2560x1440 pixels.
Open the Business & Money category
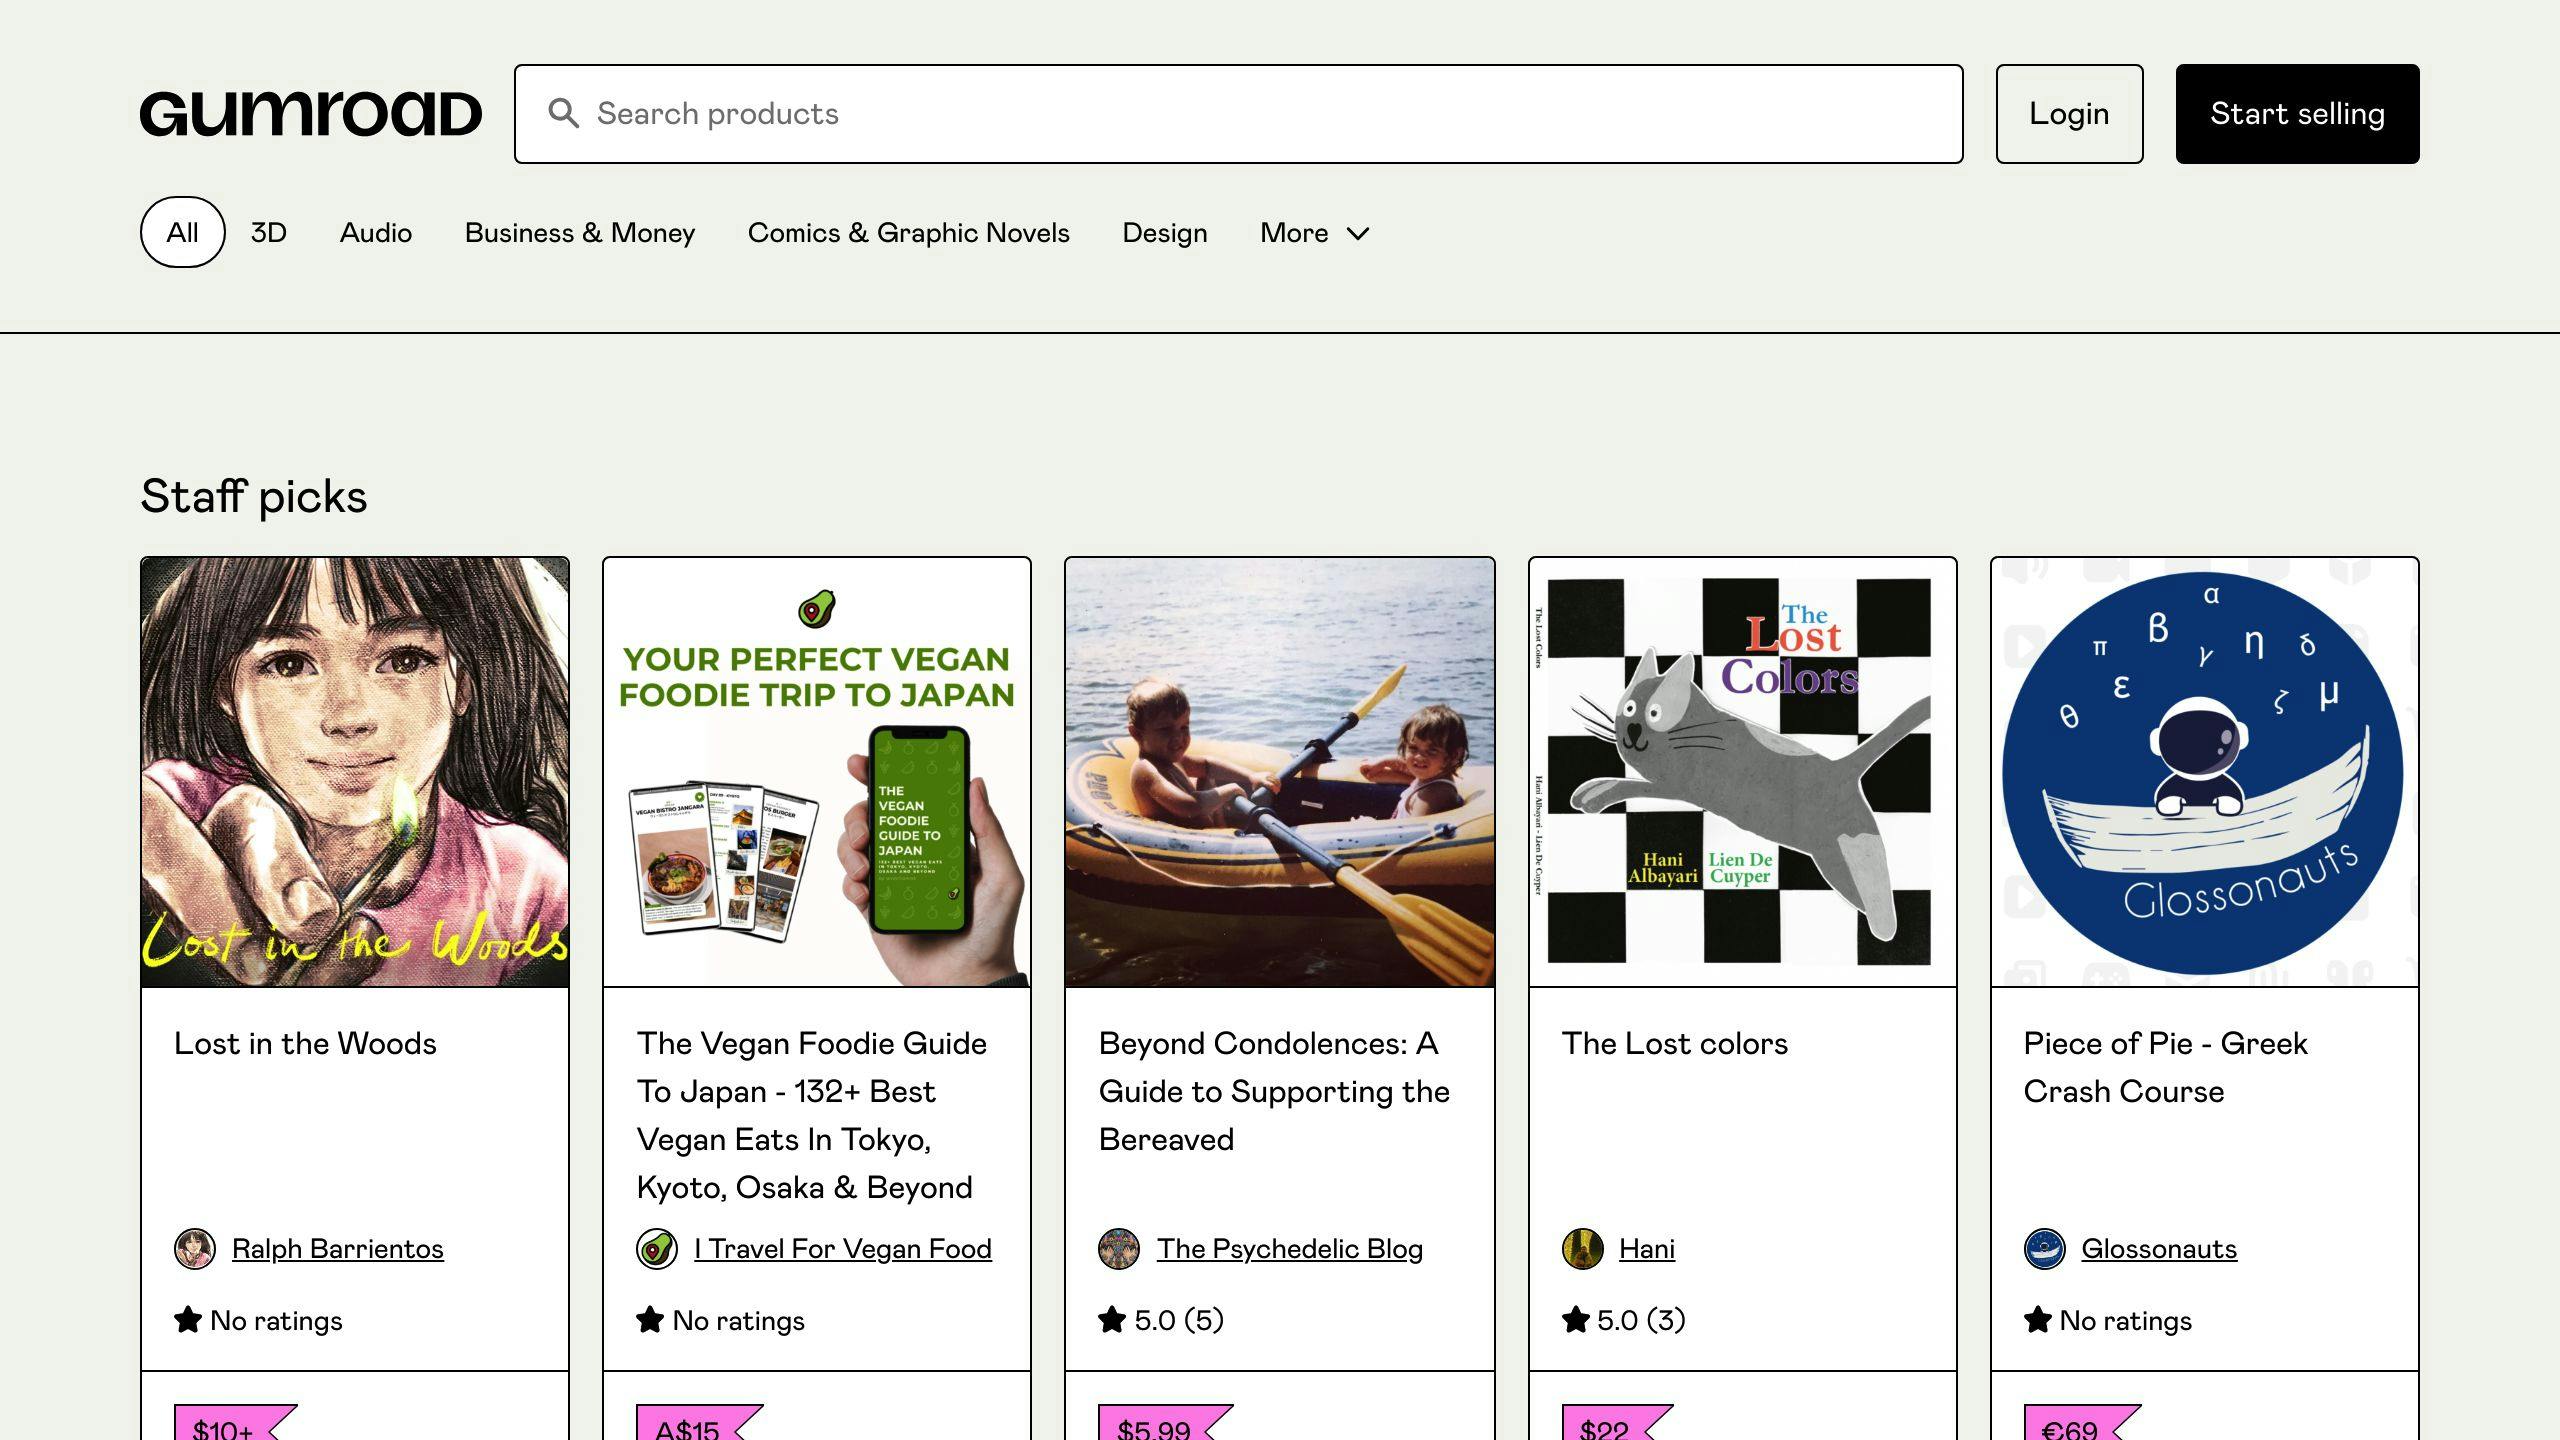tap(580, 230)
